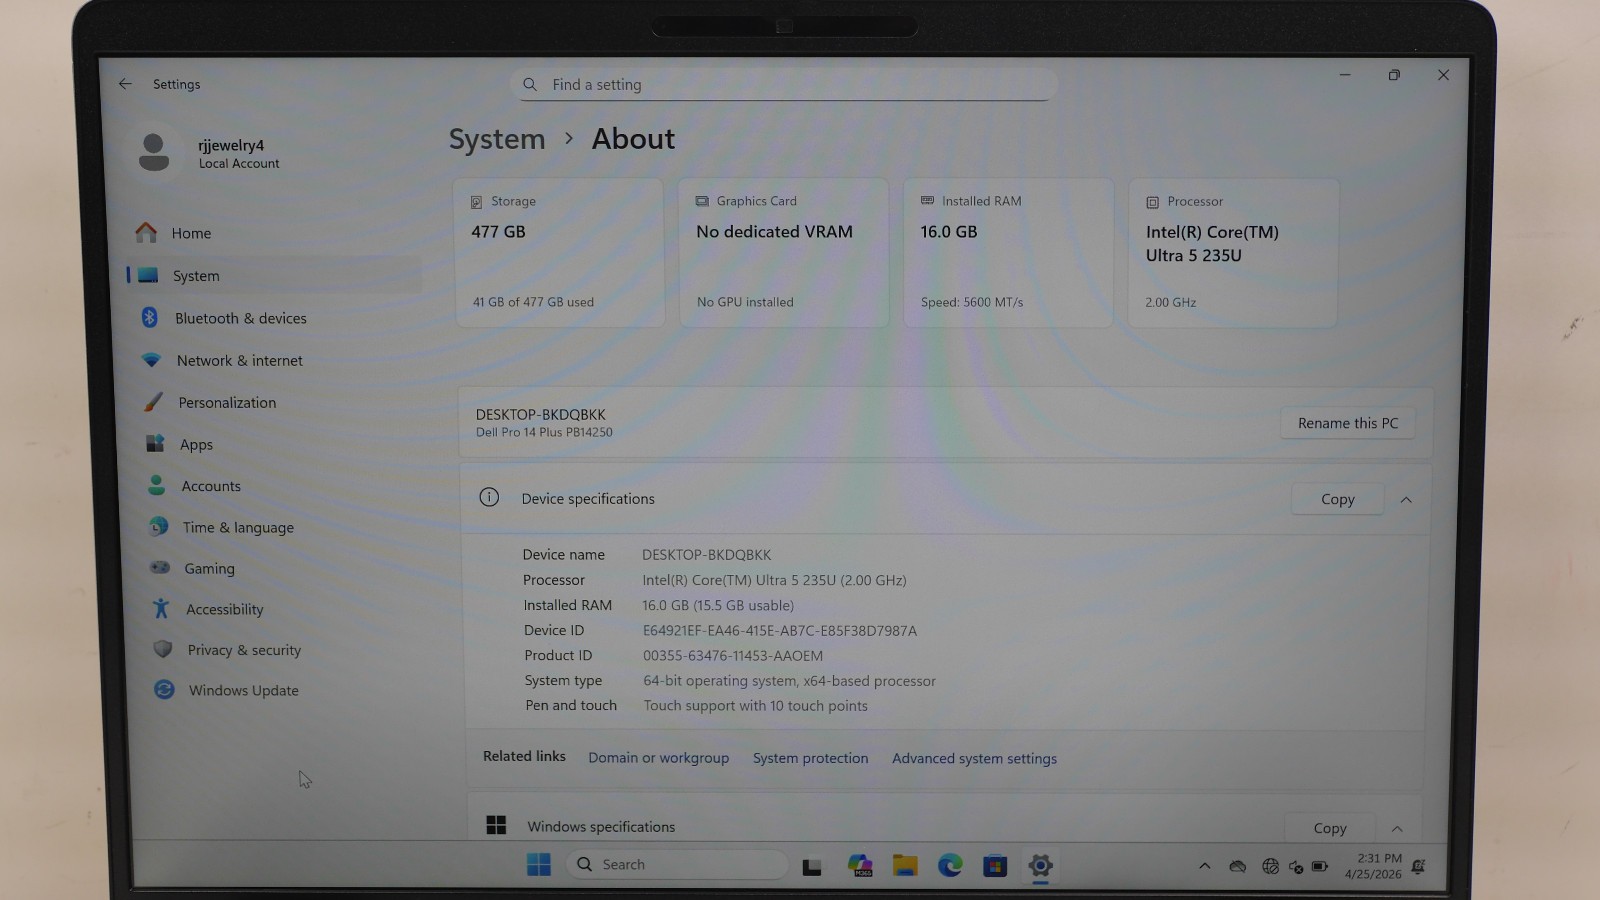Click the Apps grid icon in the sidebar

tap(155, 443)
